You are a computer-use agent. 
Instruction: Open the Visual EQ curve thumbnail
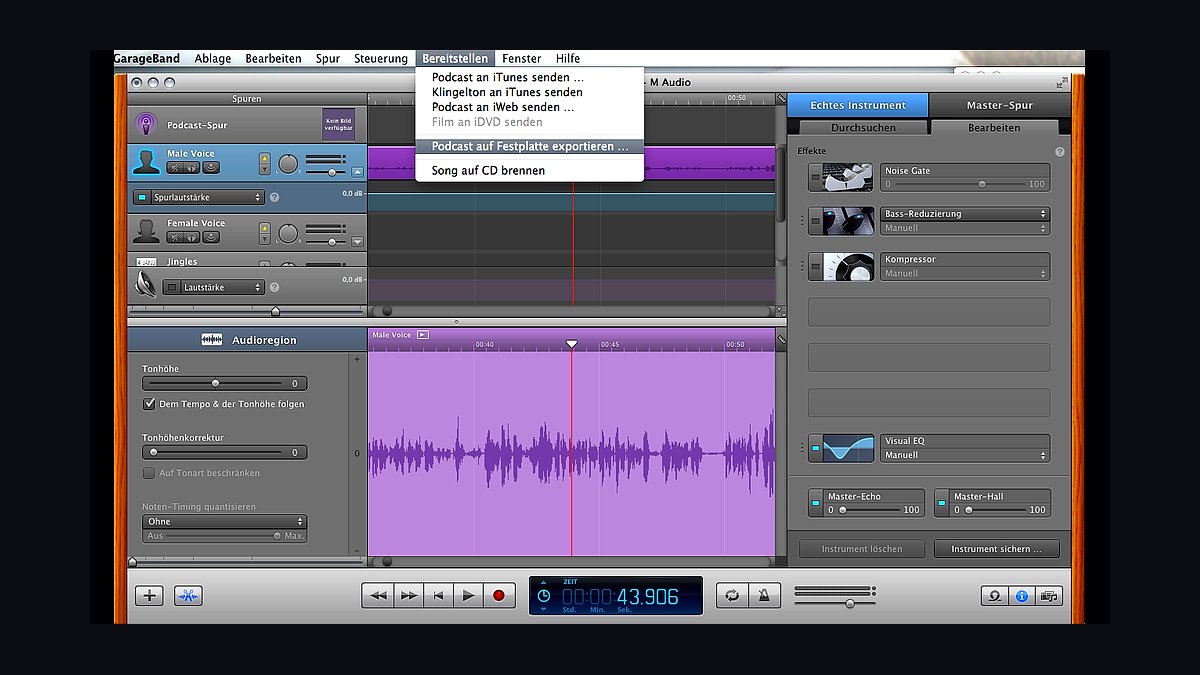(x=848, y=448)
